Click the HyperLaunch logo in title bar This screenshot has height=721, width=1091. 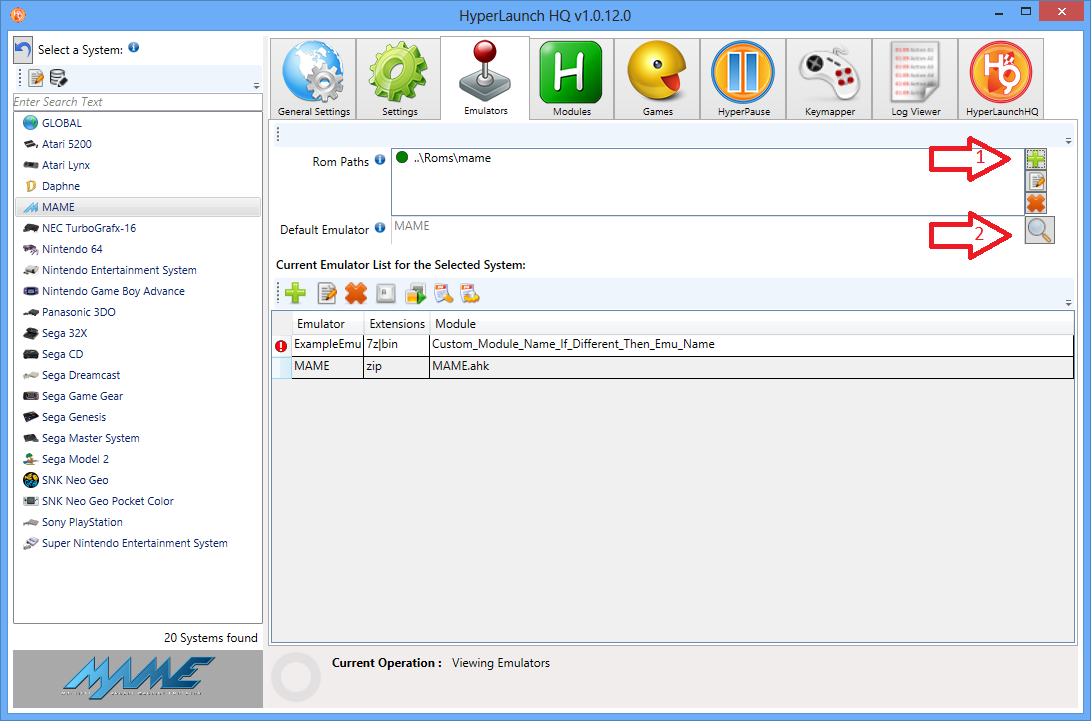pos(18,14)
